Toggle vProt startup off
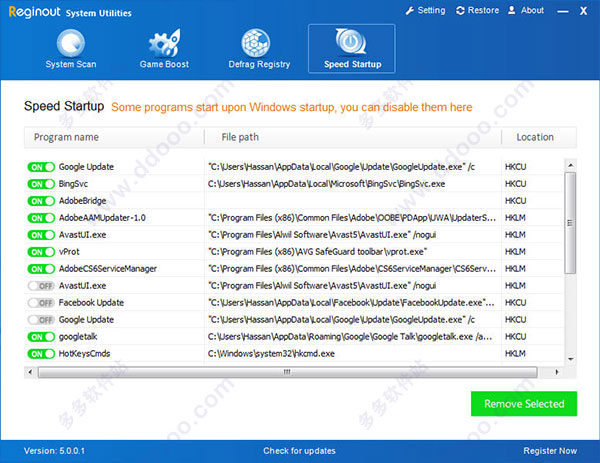Image resolution: width=600 pixels, height=463 pixels. (41, 252)
